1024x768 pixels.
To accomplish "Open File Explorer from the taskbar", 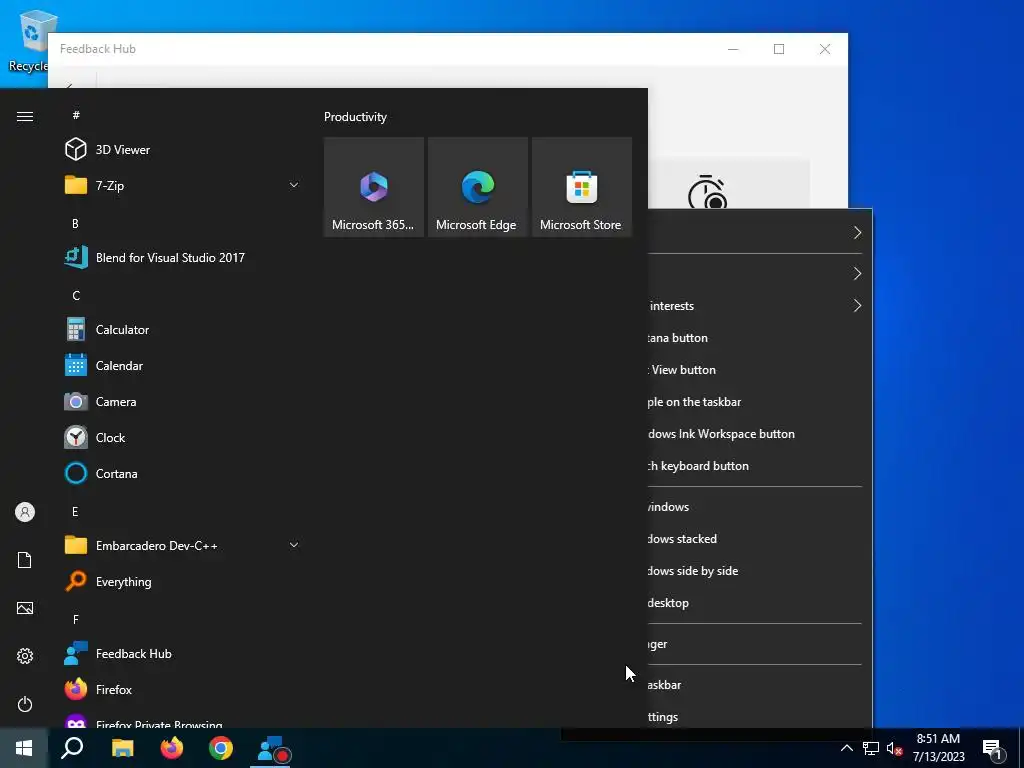I will 122,748.
